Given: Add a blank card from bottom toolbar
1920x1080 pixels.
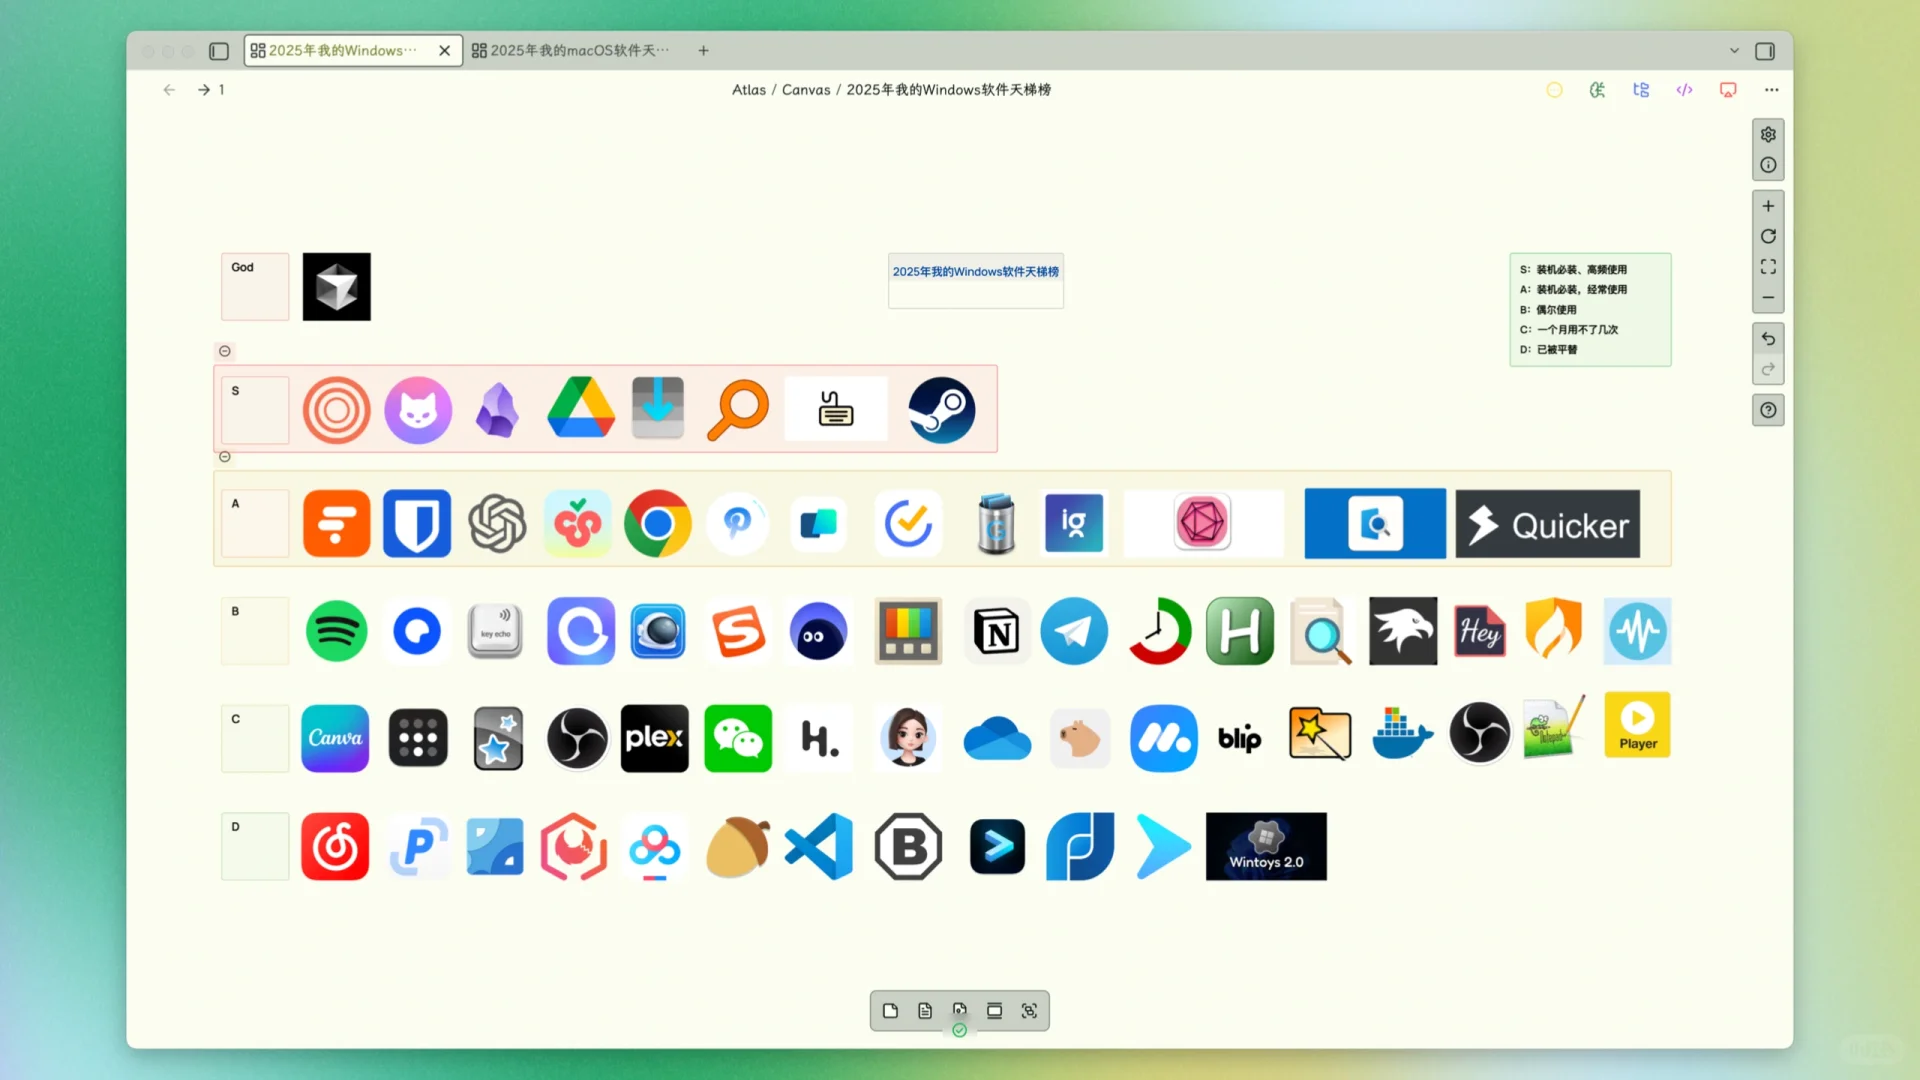Looking at the screenshot, I should pyautogui.click(x=890, y=1011).
